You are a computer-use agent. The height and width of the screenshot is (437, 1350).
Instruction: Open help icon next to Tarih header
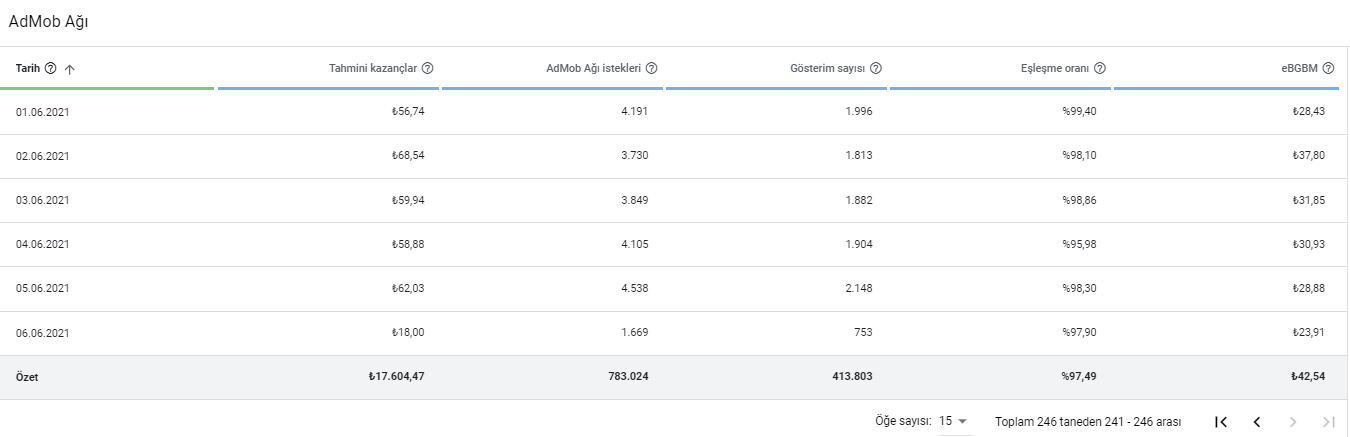[x=51, y=68]
